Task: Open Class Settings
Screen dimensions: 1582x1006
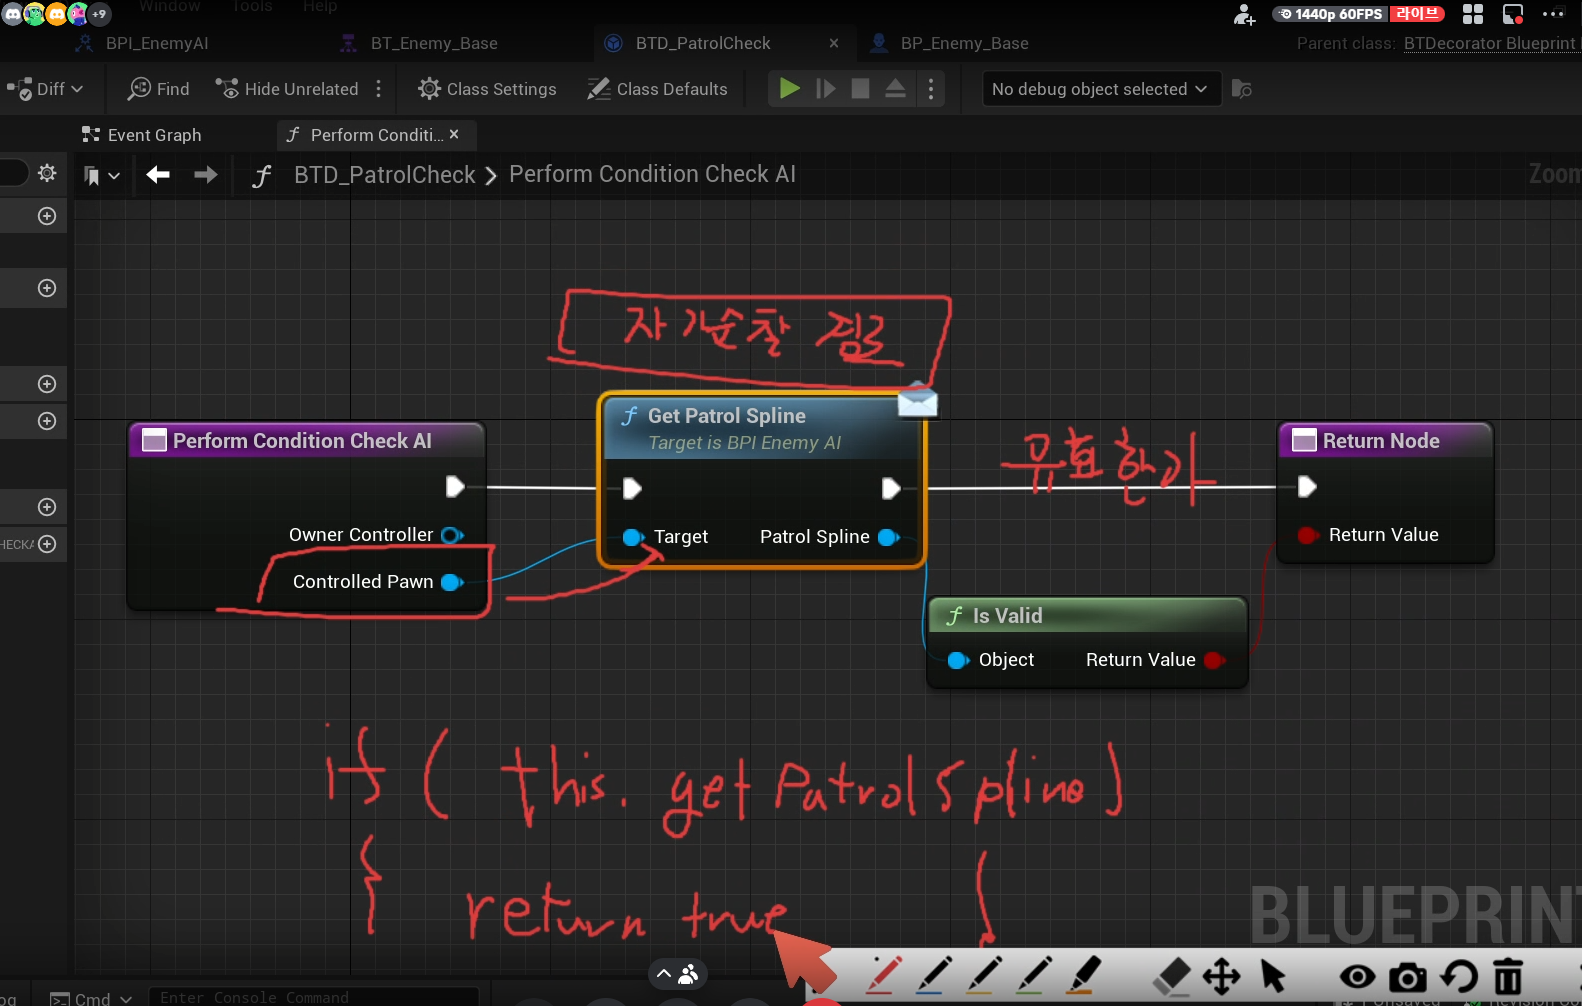Action: pyautogui.click(x=487, y=89)
